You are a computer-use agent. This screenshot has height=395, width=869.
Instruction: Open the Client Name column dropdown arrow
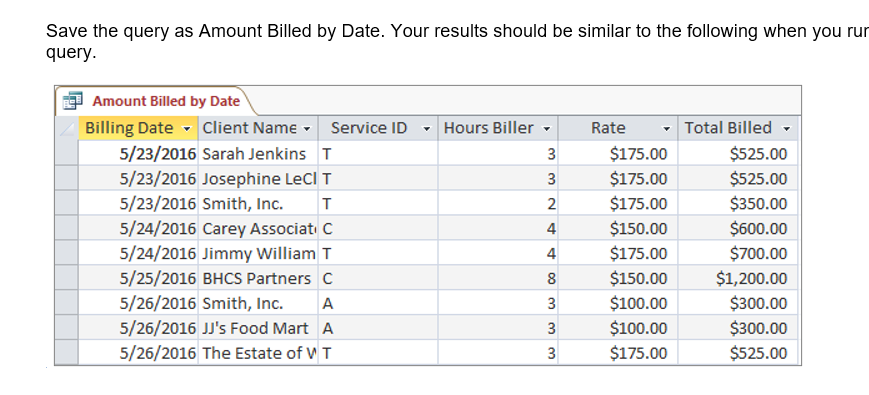pyautogui.click(x=307, y=129)
